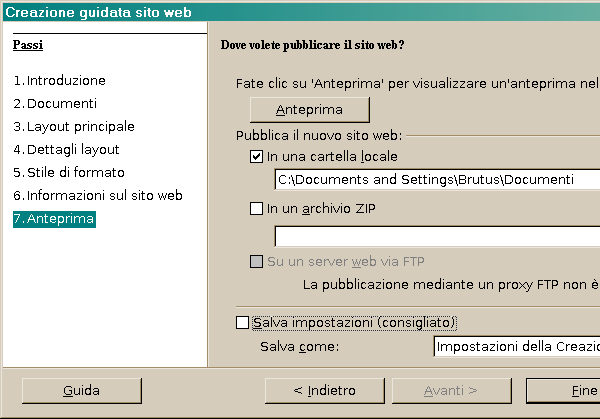Select highlighted step 7 Anteprima
Viewport: 600px width, 419px height.
[54, 219]
